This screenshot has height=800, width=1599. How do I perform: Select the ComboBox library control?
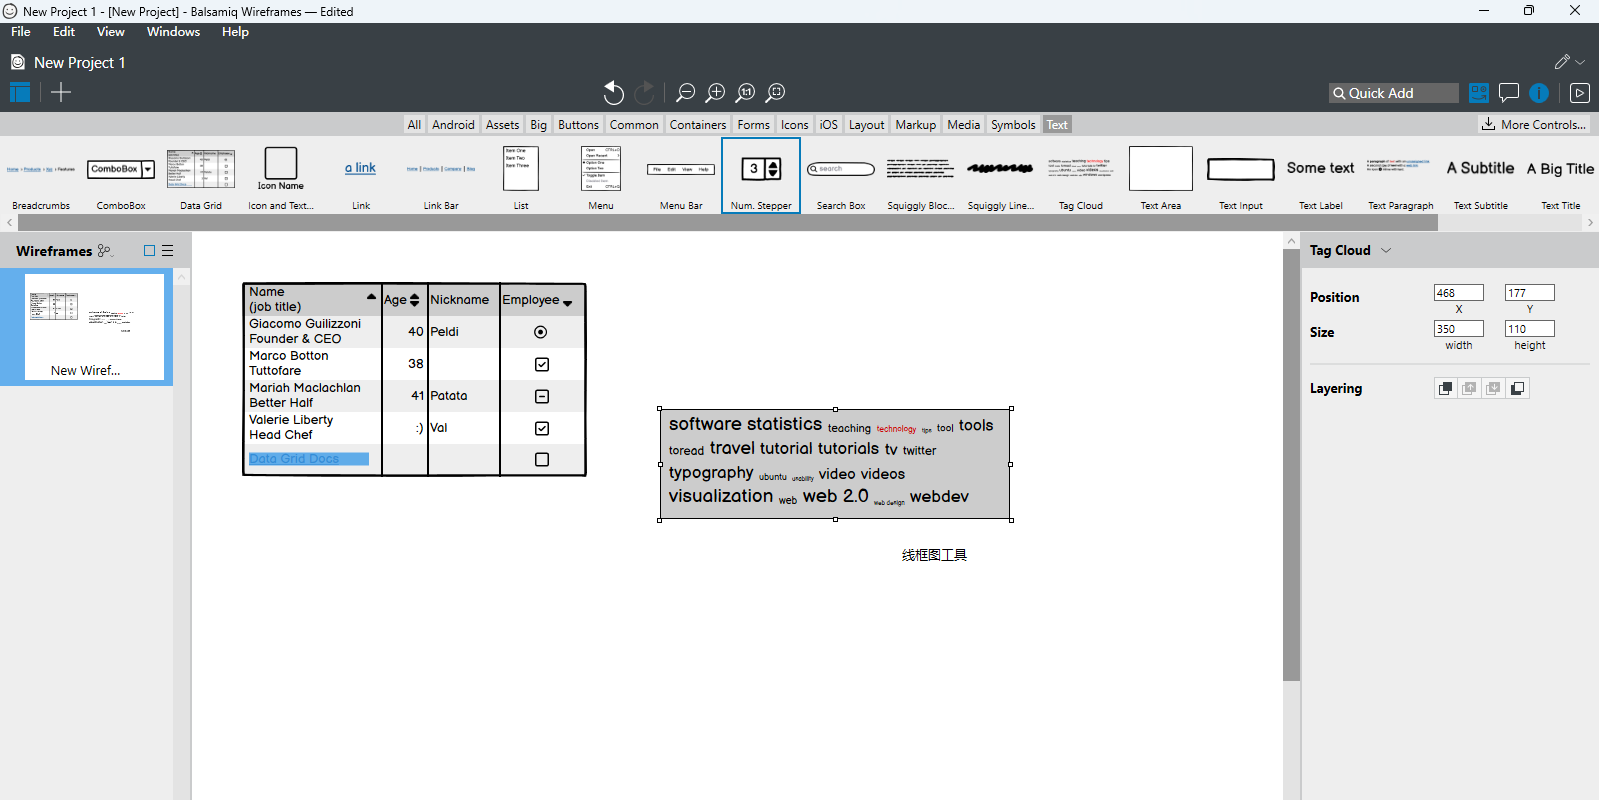click(121, 176)
